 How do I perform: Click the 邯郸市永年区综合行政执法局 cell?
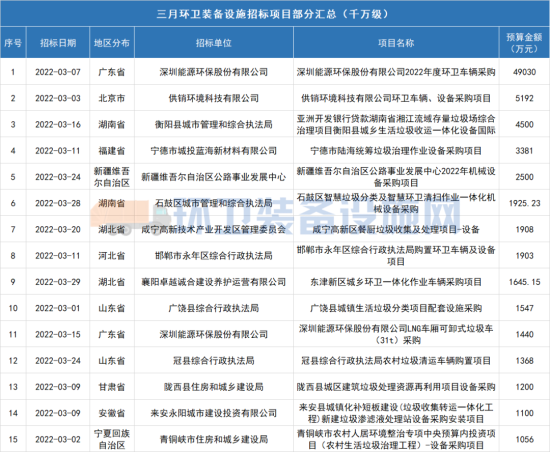click(x=214, y=256)
